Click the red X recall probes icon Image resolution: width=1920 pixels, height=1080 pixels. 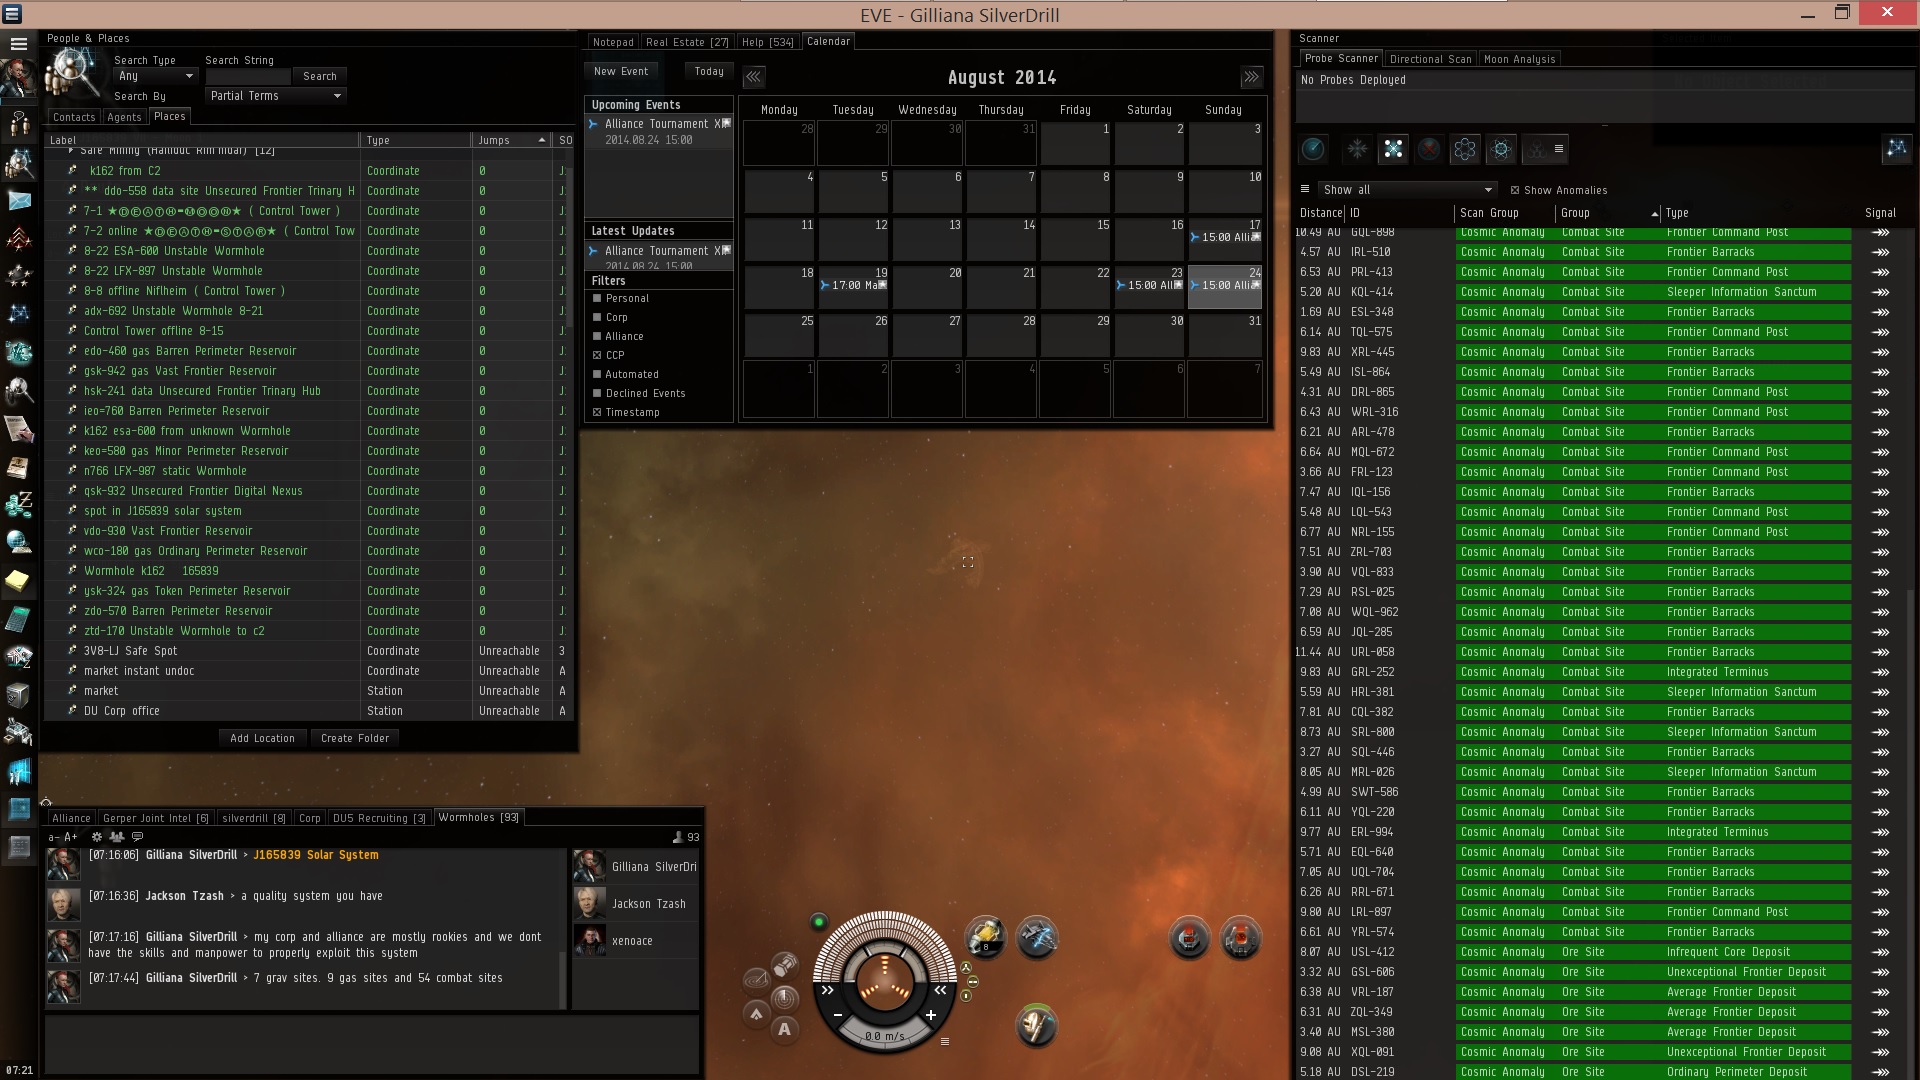pyautogui.click(x=1429, y=150)
